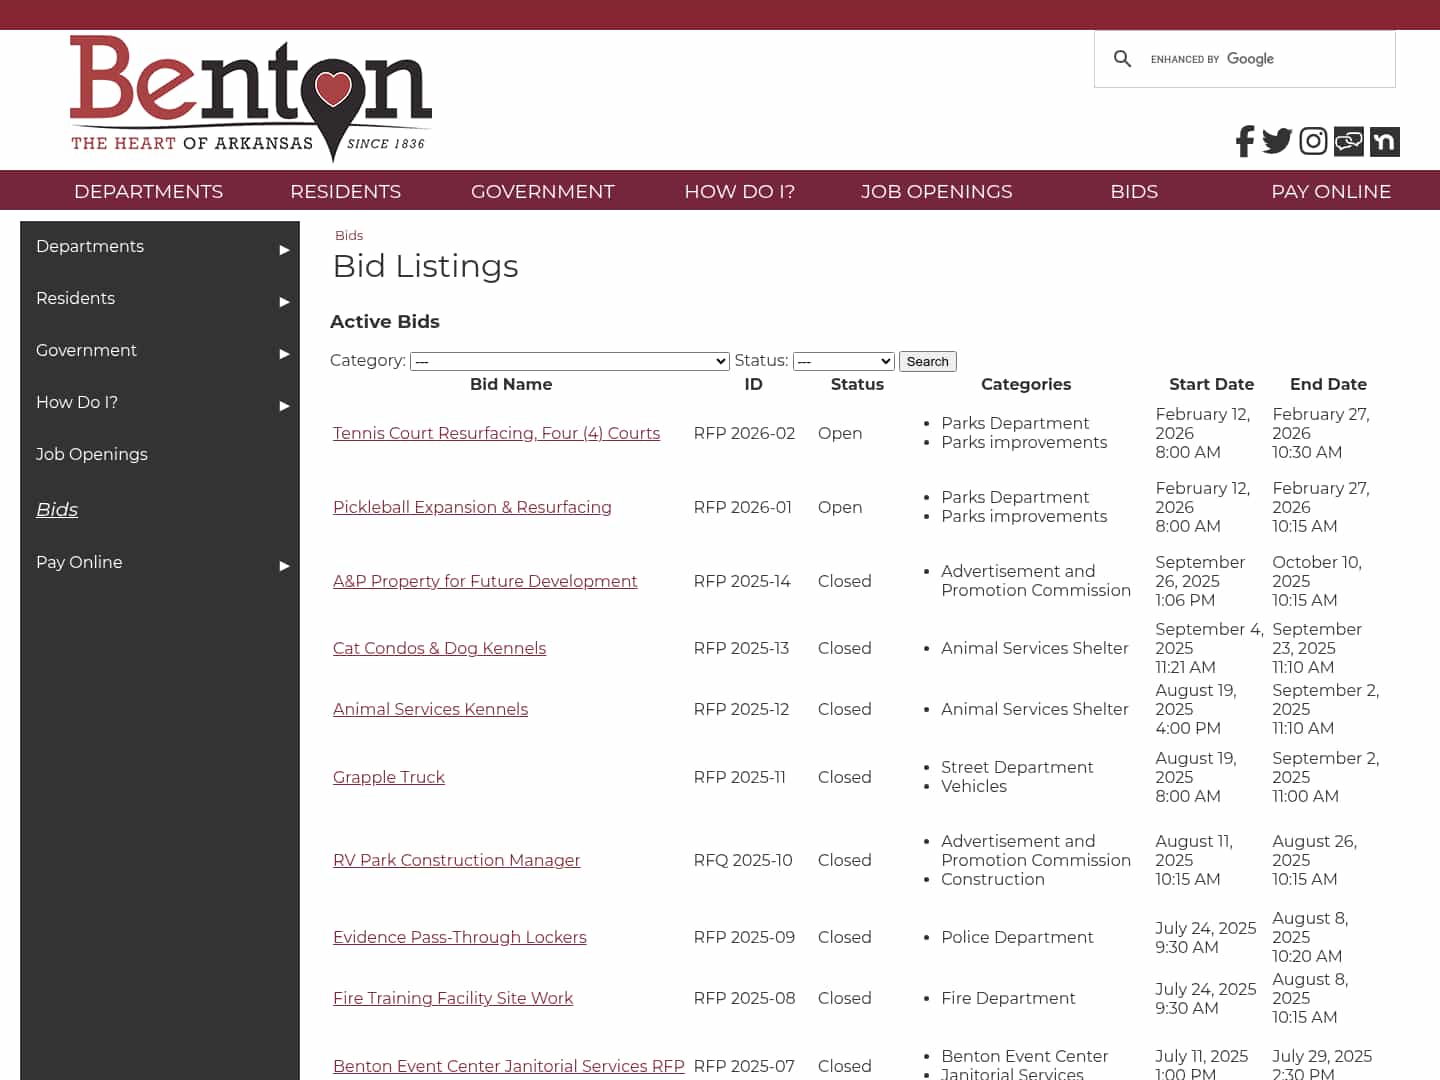The image size is (1440, 1080).
Task: Open Benton's Facebook page icon
Action: point(1244,141)
